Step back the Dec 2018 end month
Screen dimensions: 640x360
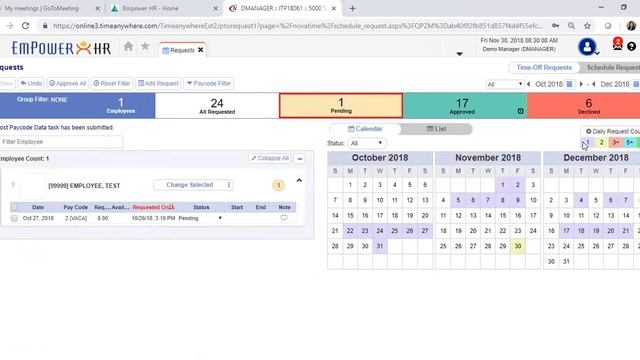coord(594,84)
